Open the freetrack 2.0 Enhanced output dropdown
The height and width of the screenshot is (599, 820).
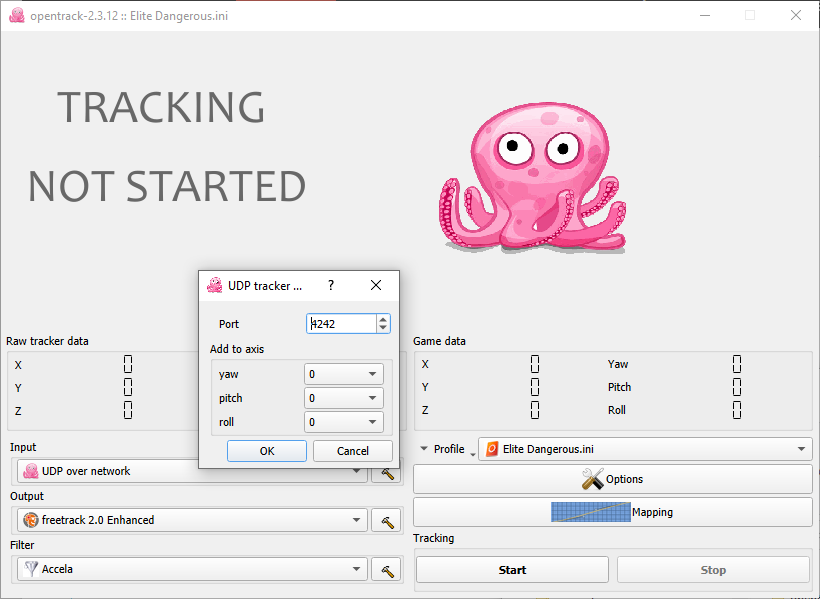(x=192, y=520)
